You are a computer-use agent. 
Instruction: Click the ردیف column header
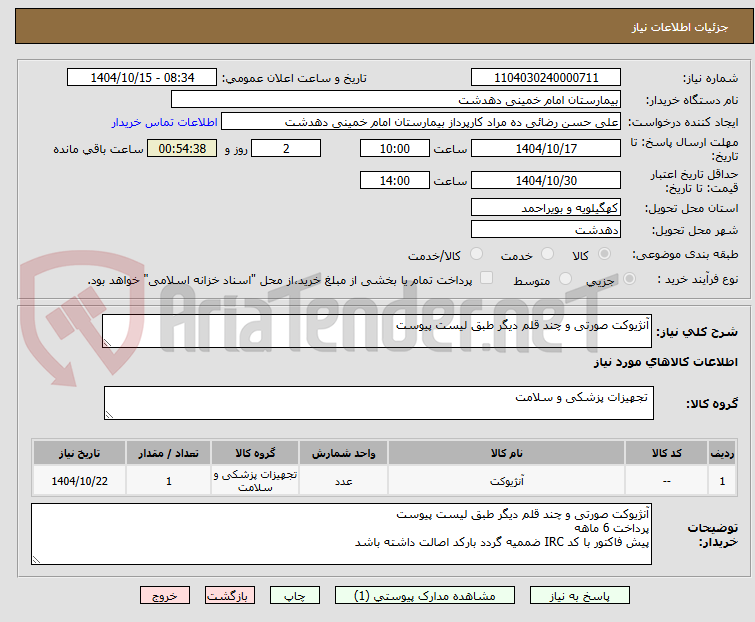pyautogui.click(x=722, y=453)
